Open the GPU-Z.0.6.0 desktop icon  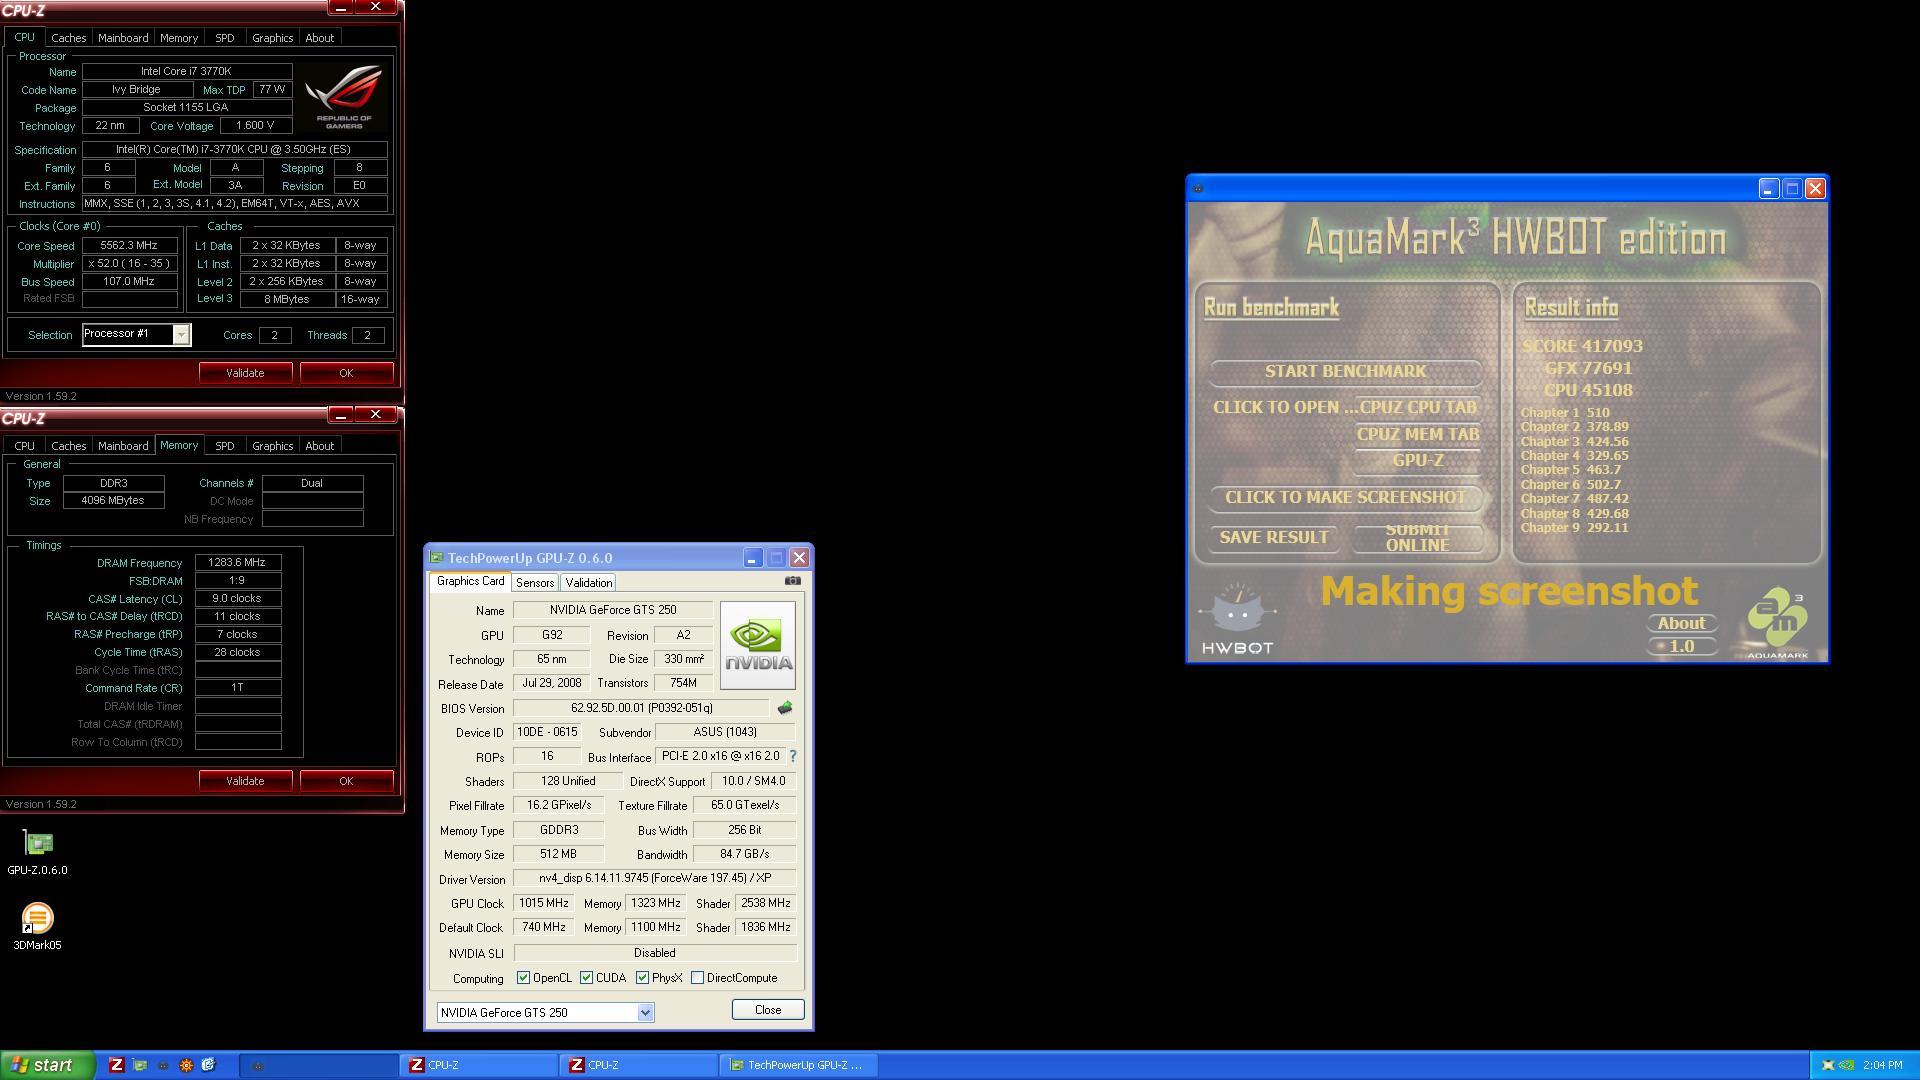(x=38, y=853)
